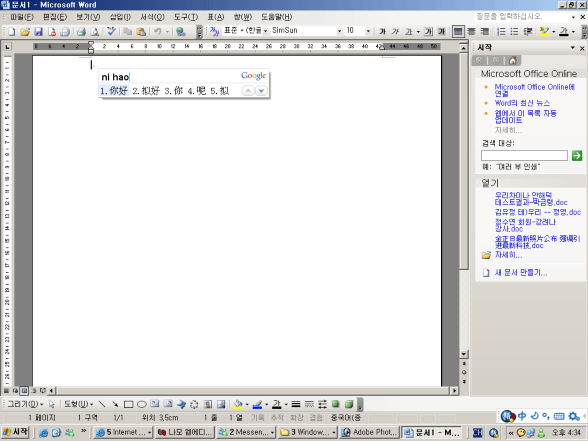Save the document with the floppy icon
The width and height of the screenshot is (588, 441).
point(38,32)
